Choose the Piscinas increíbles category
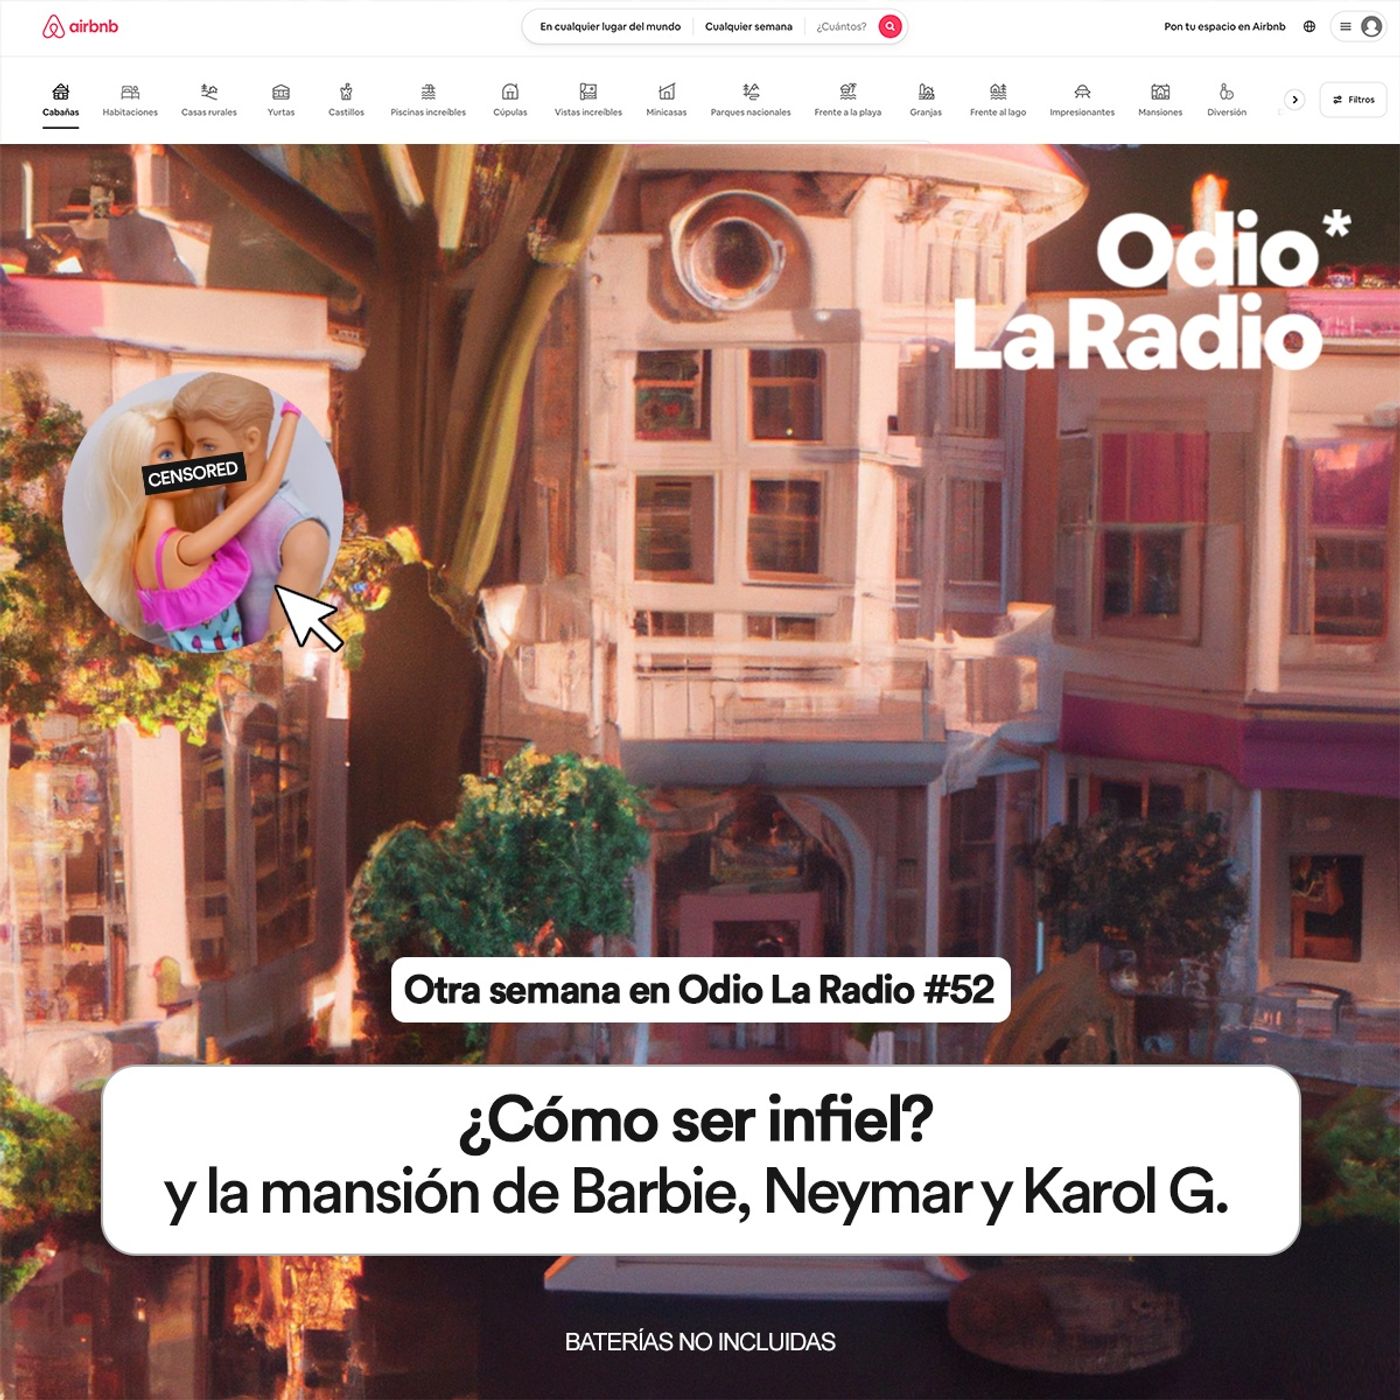The height and width of the screenshot is (1400, 1400). [428, 100]
